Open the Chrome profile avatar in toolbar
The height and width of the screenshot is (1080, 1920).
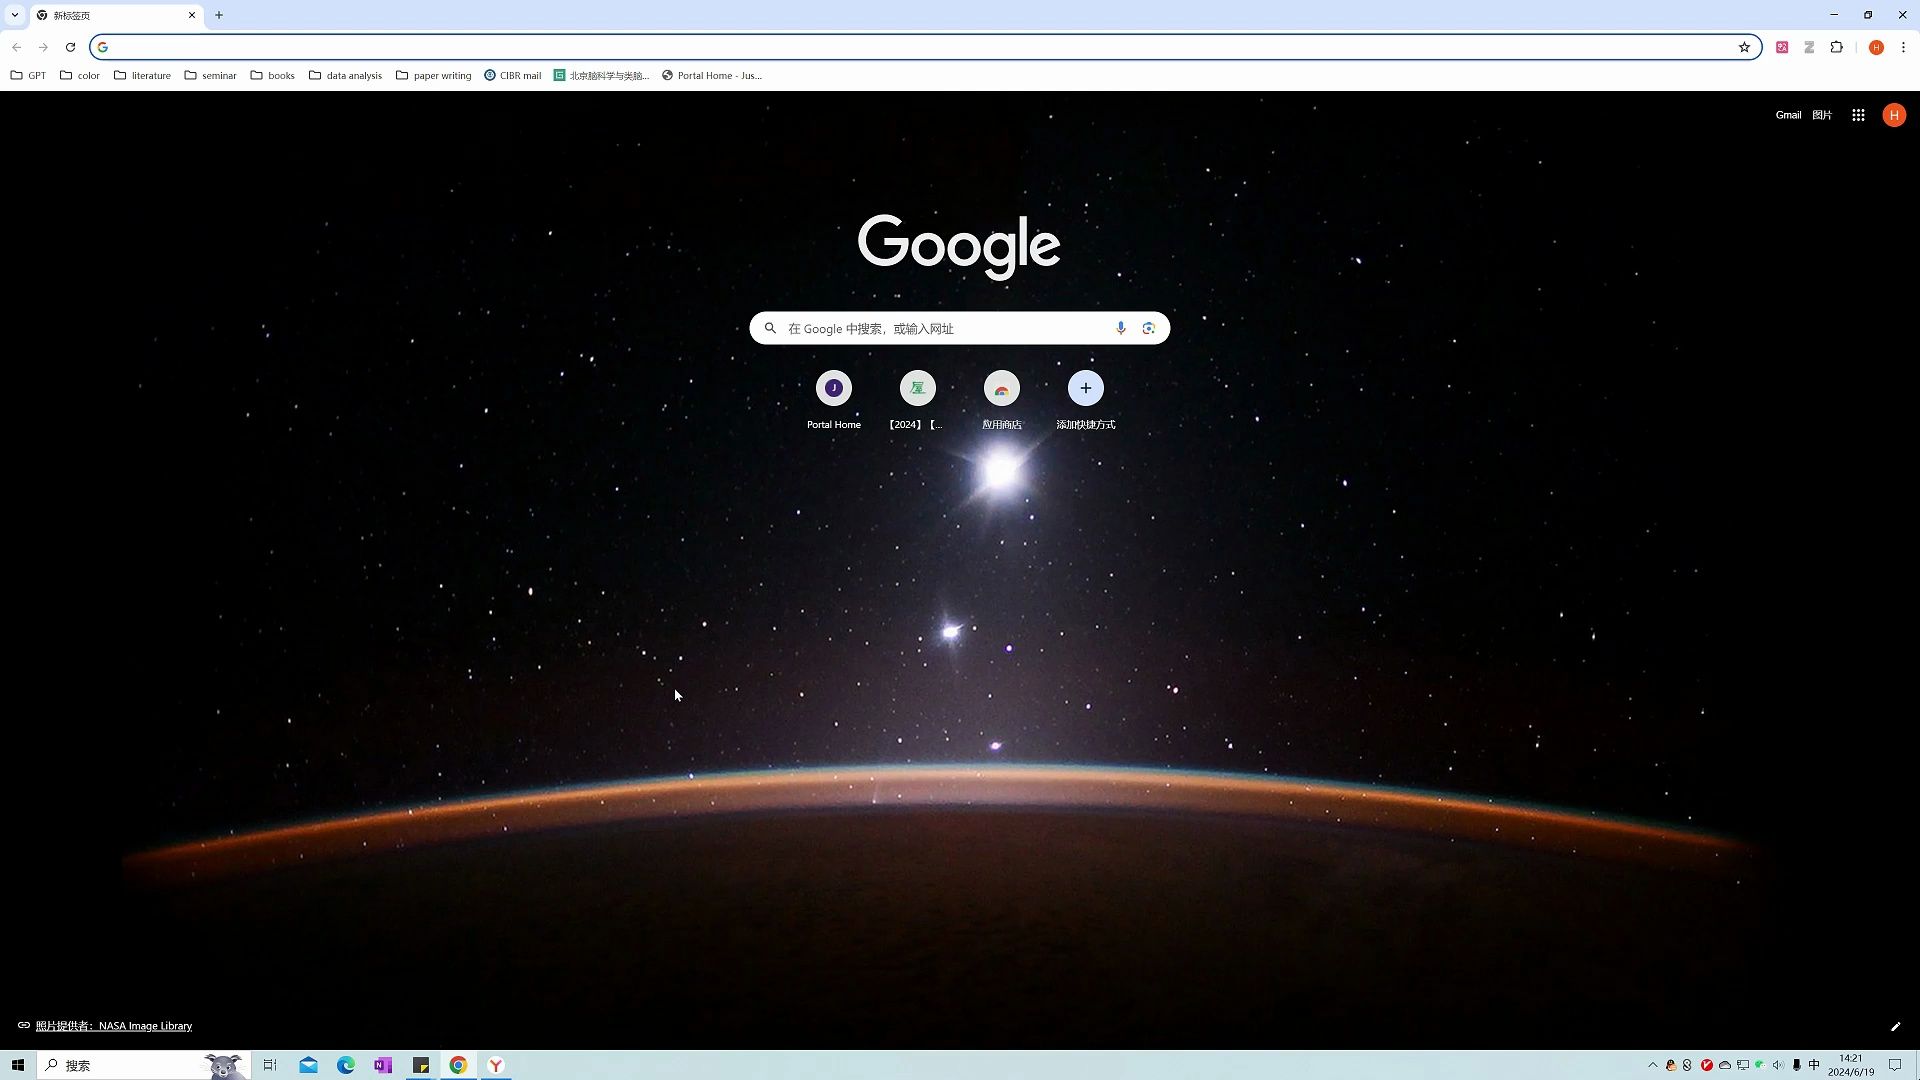(1876, 47)
